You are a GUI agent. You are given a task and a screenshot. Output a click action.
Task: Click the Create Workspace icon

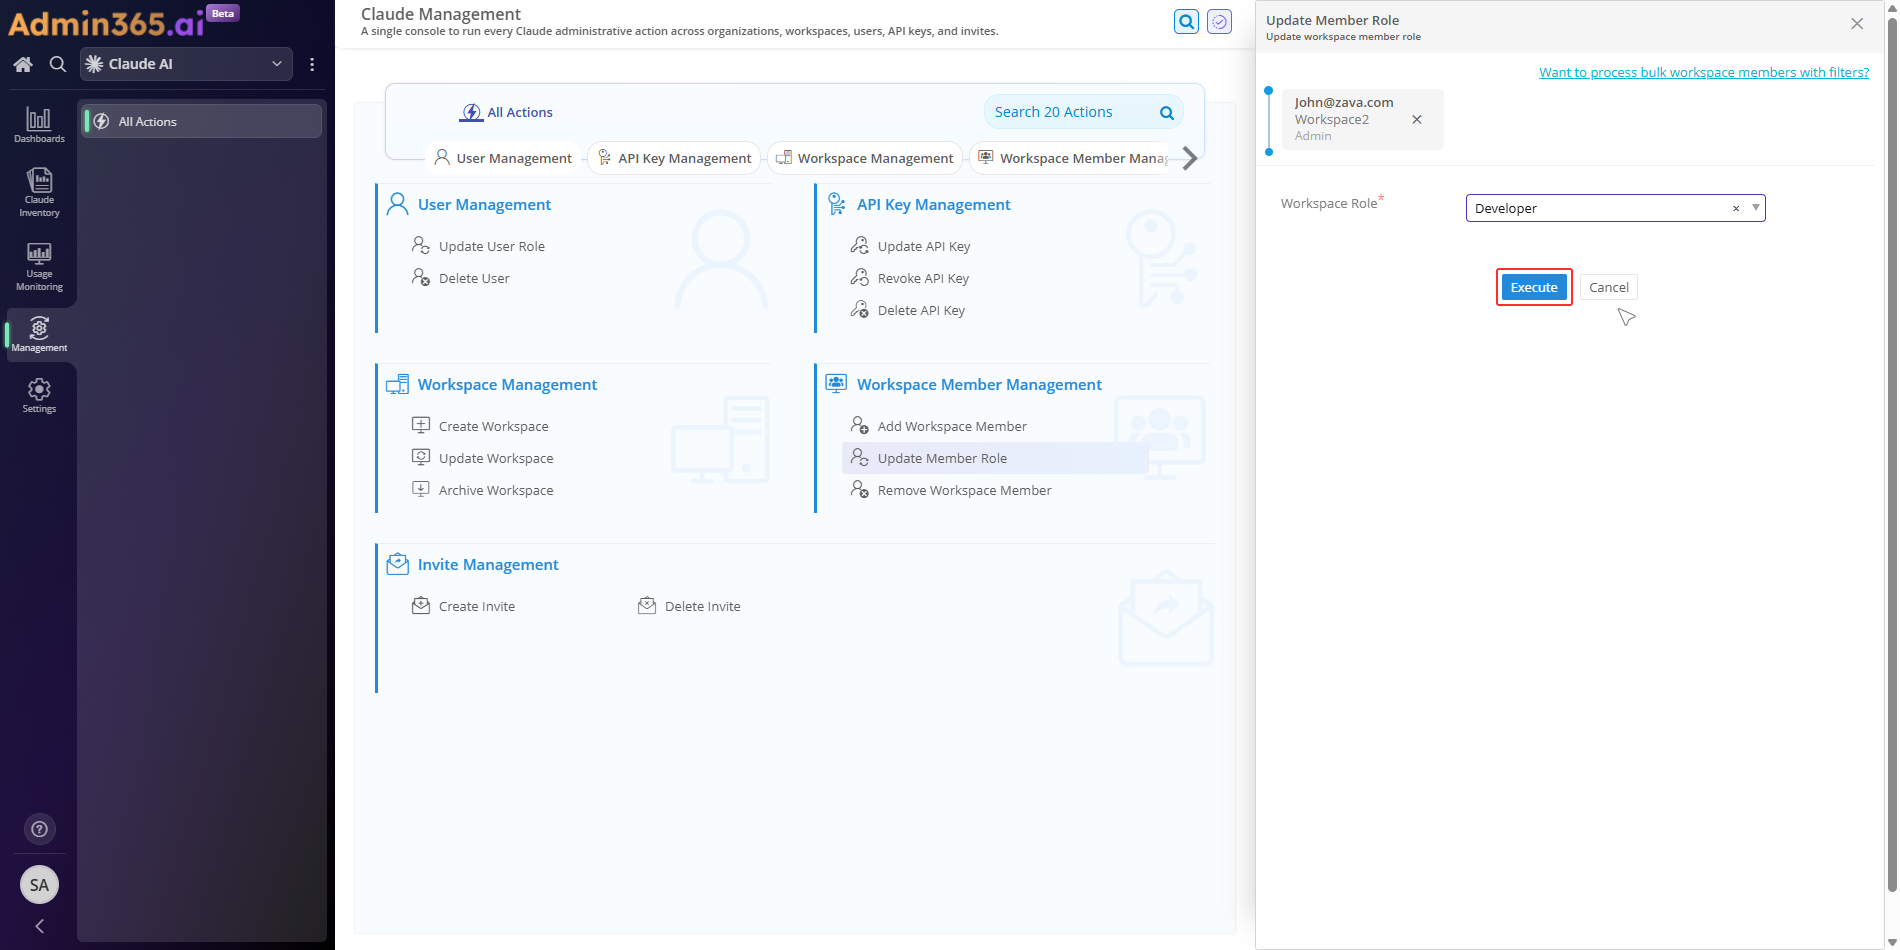[x=421, y=425]
